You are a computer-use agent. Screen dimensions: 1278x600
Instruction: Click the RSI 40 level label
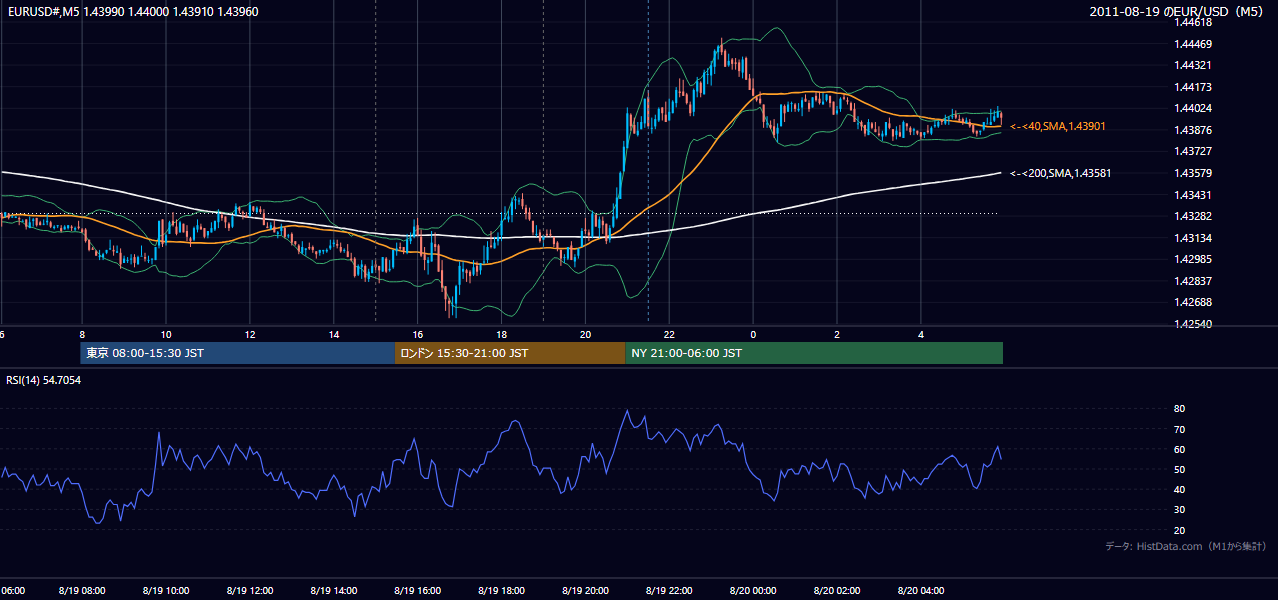[1179, 489]
